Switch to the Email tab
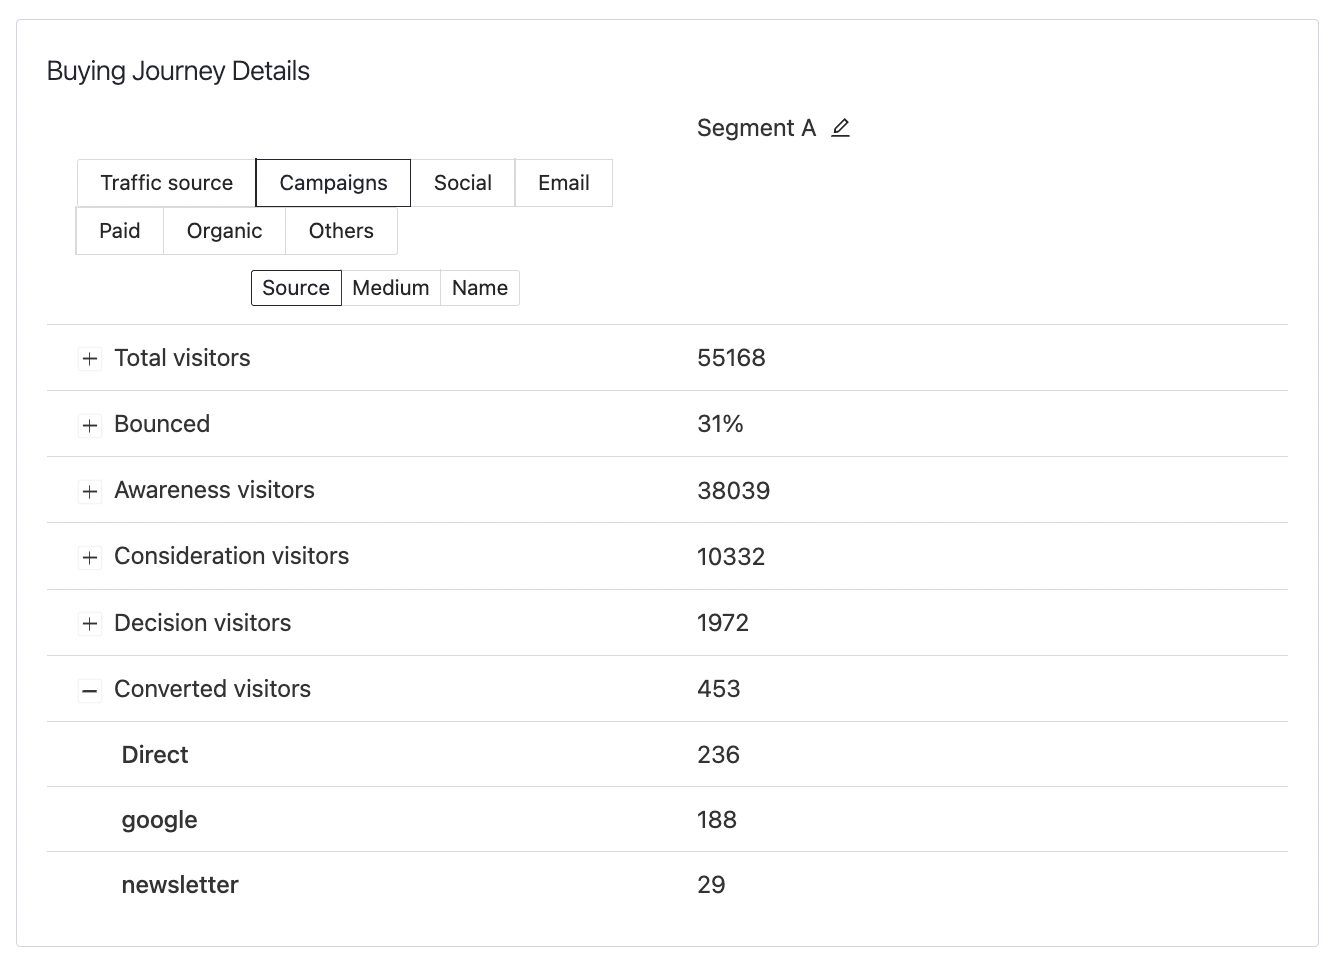The height and width of the screenshot is (966, 1332). [x=563, y=183]
